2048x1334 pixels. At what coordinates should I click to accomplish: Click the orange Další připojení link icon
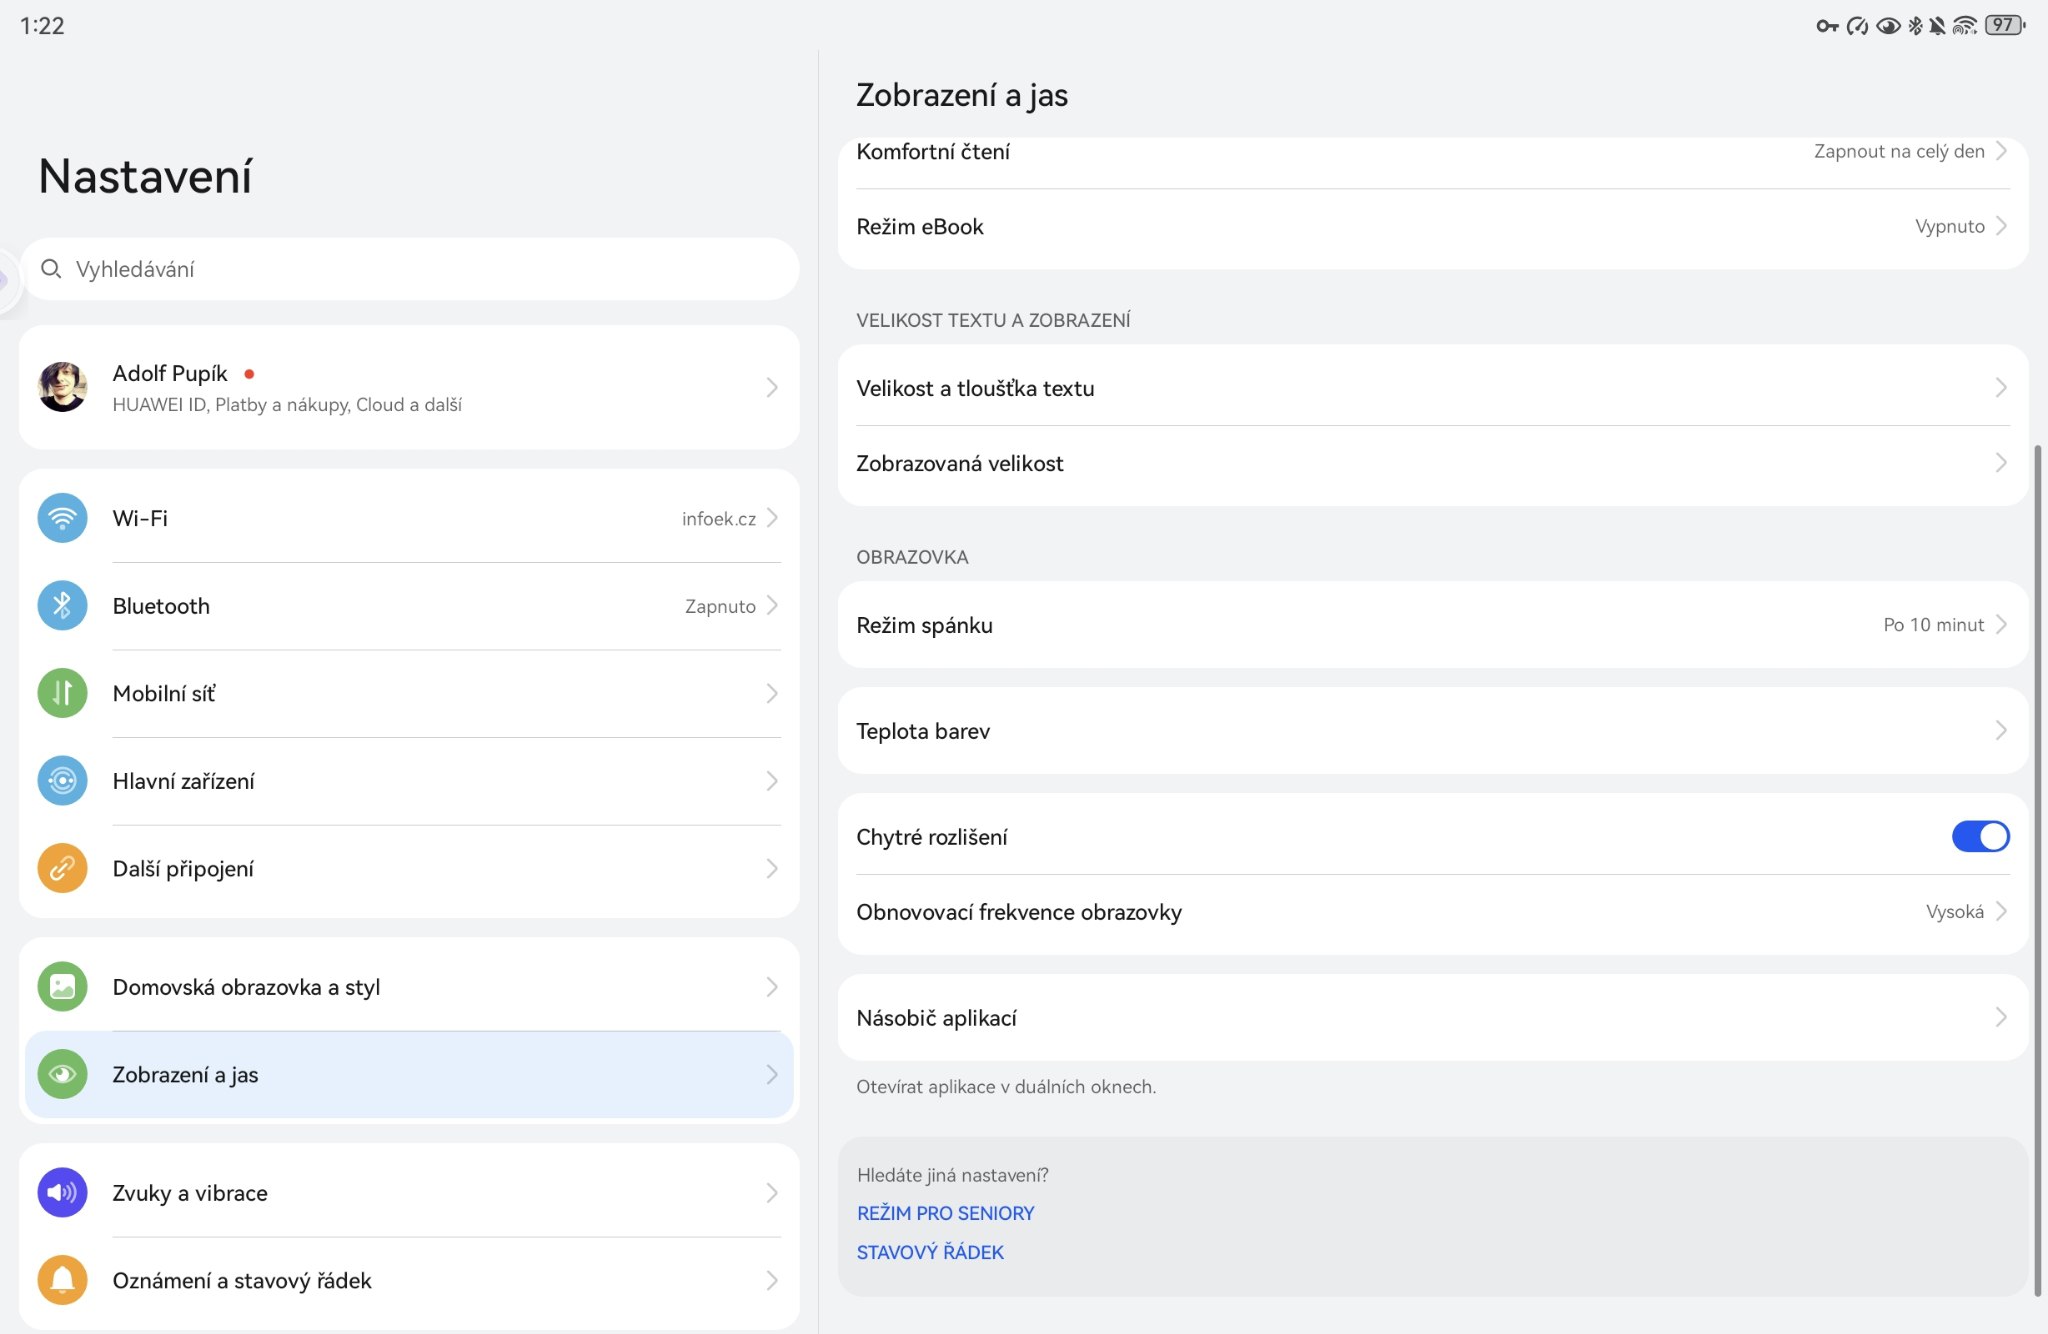[62, 868]
